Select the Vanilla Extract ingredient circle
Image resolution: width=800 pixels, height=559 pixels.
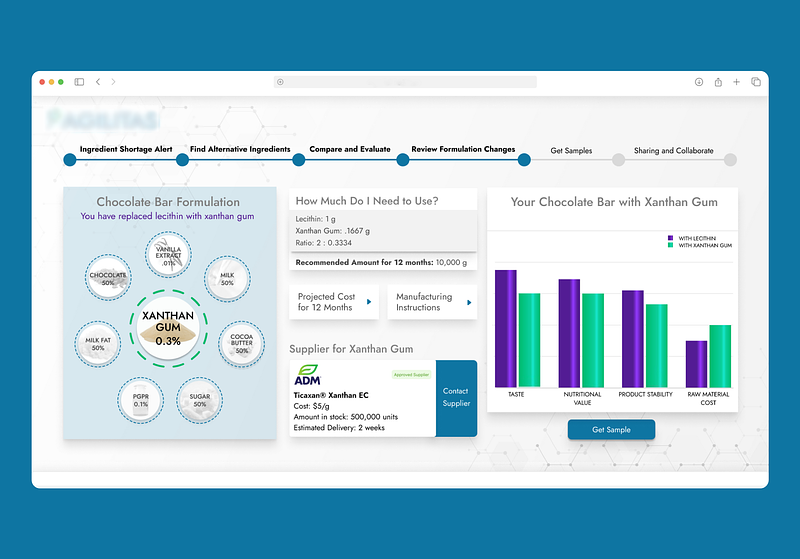point(167,254)
